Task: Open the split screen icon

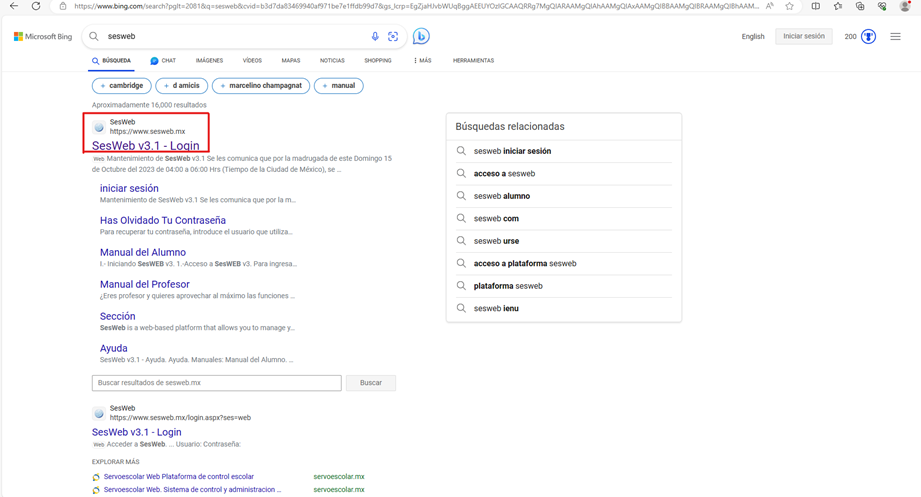Action: [816, 6]
